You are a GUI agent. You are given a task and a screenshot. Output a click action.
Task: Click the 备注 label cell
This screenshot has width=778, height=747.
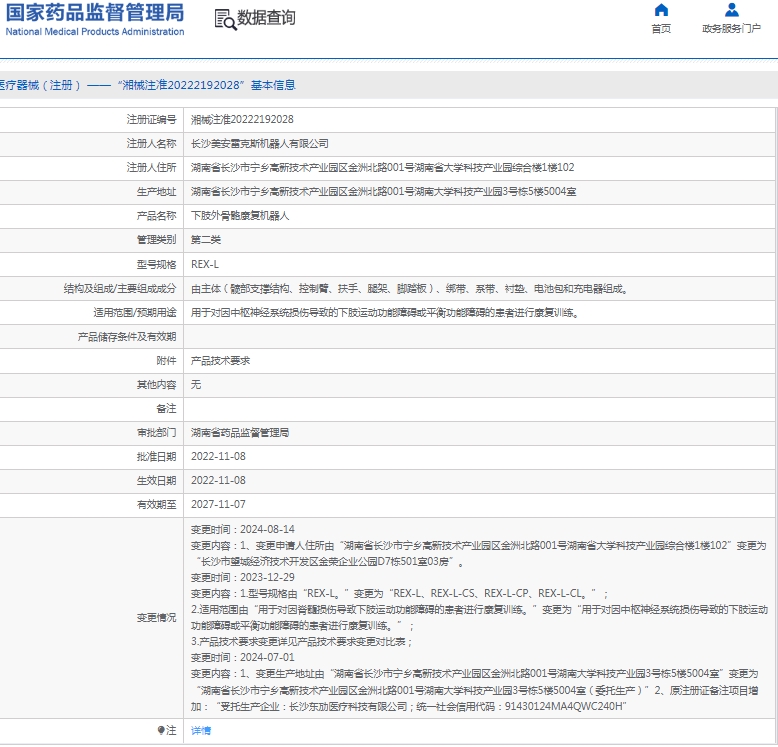point(91,408)
